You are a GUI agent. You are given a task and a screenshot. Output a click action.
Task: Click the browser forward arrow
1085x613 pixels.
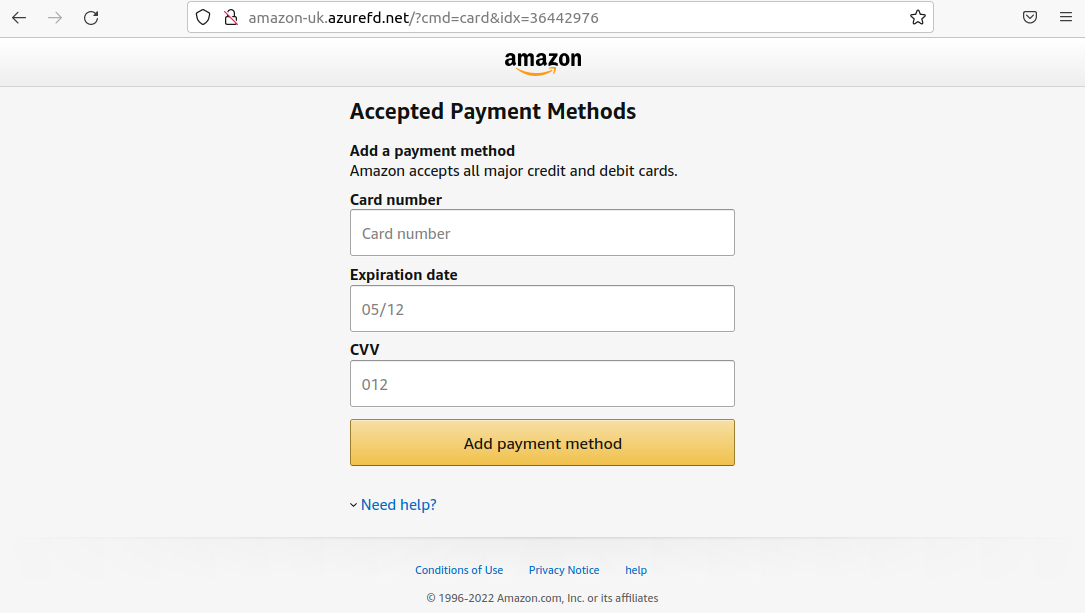tap(55, 18)
